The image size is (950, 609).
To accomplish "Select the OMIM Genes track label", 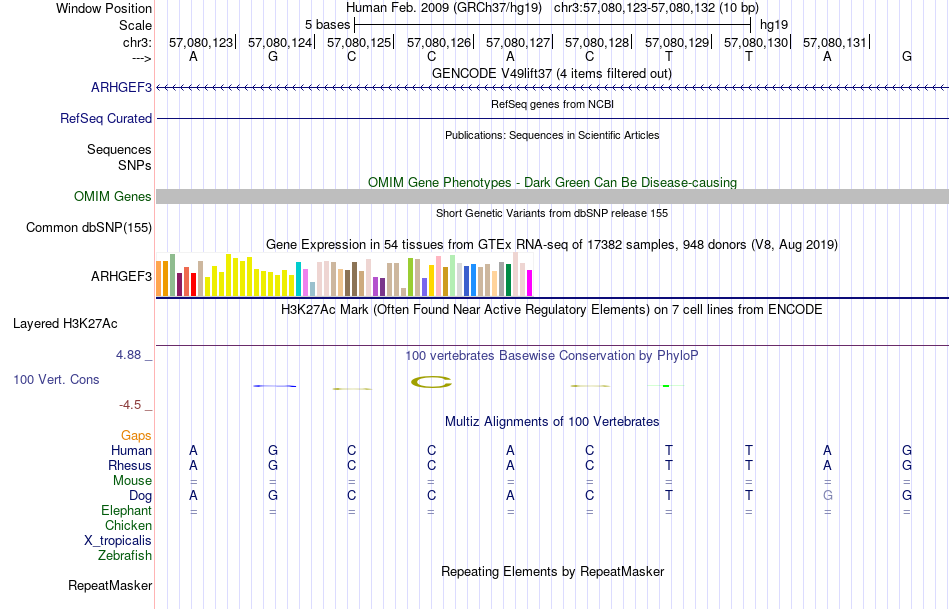I will click(113, 196).
